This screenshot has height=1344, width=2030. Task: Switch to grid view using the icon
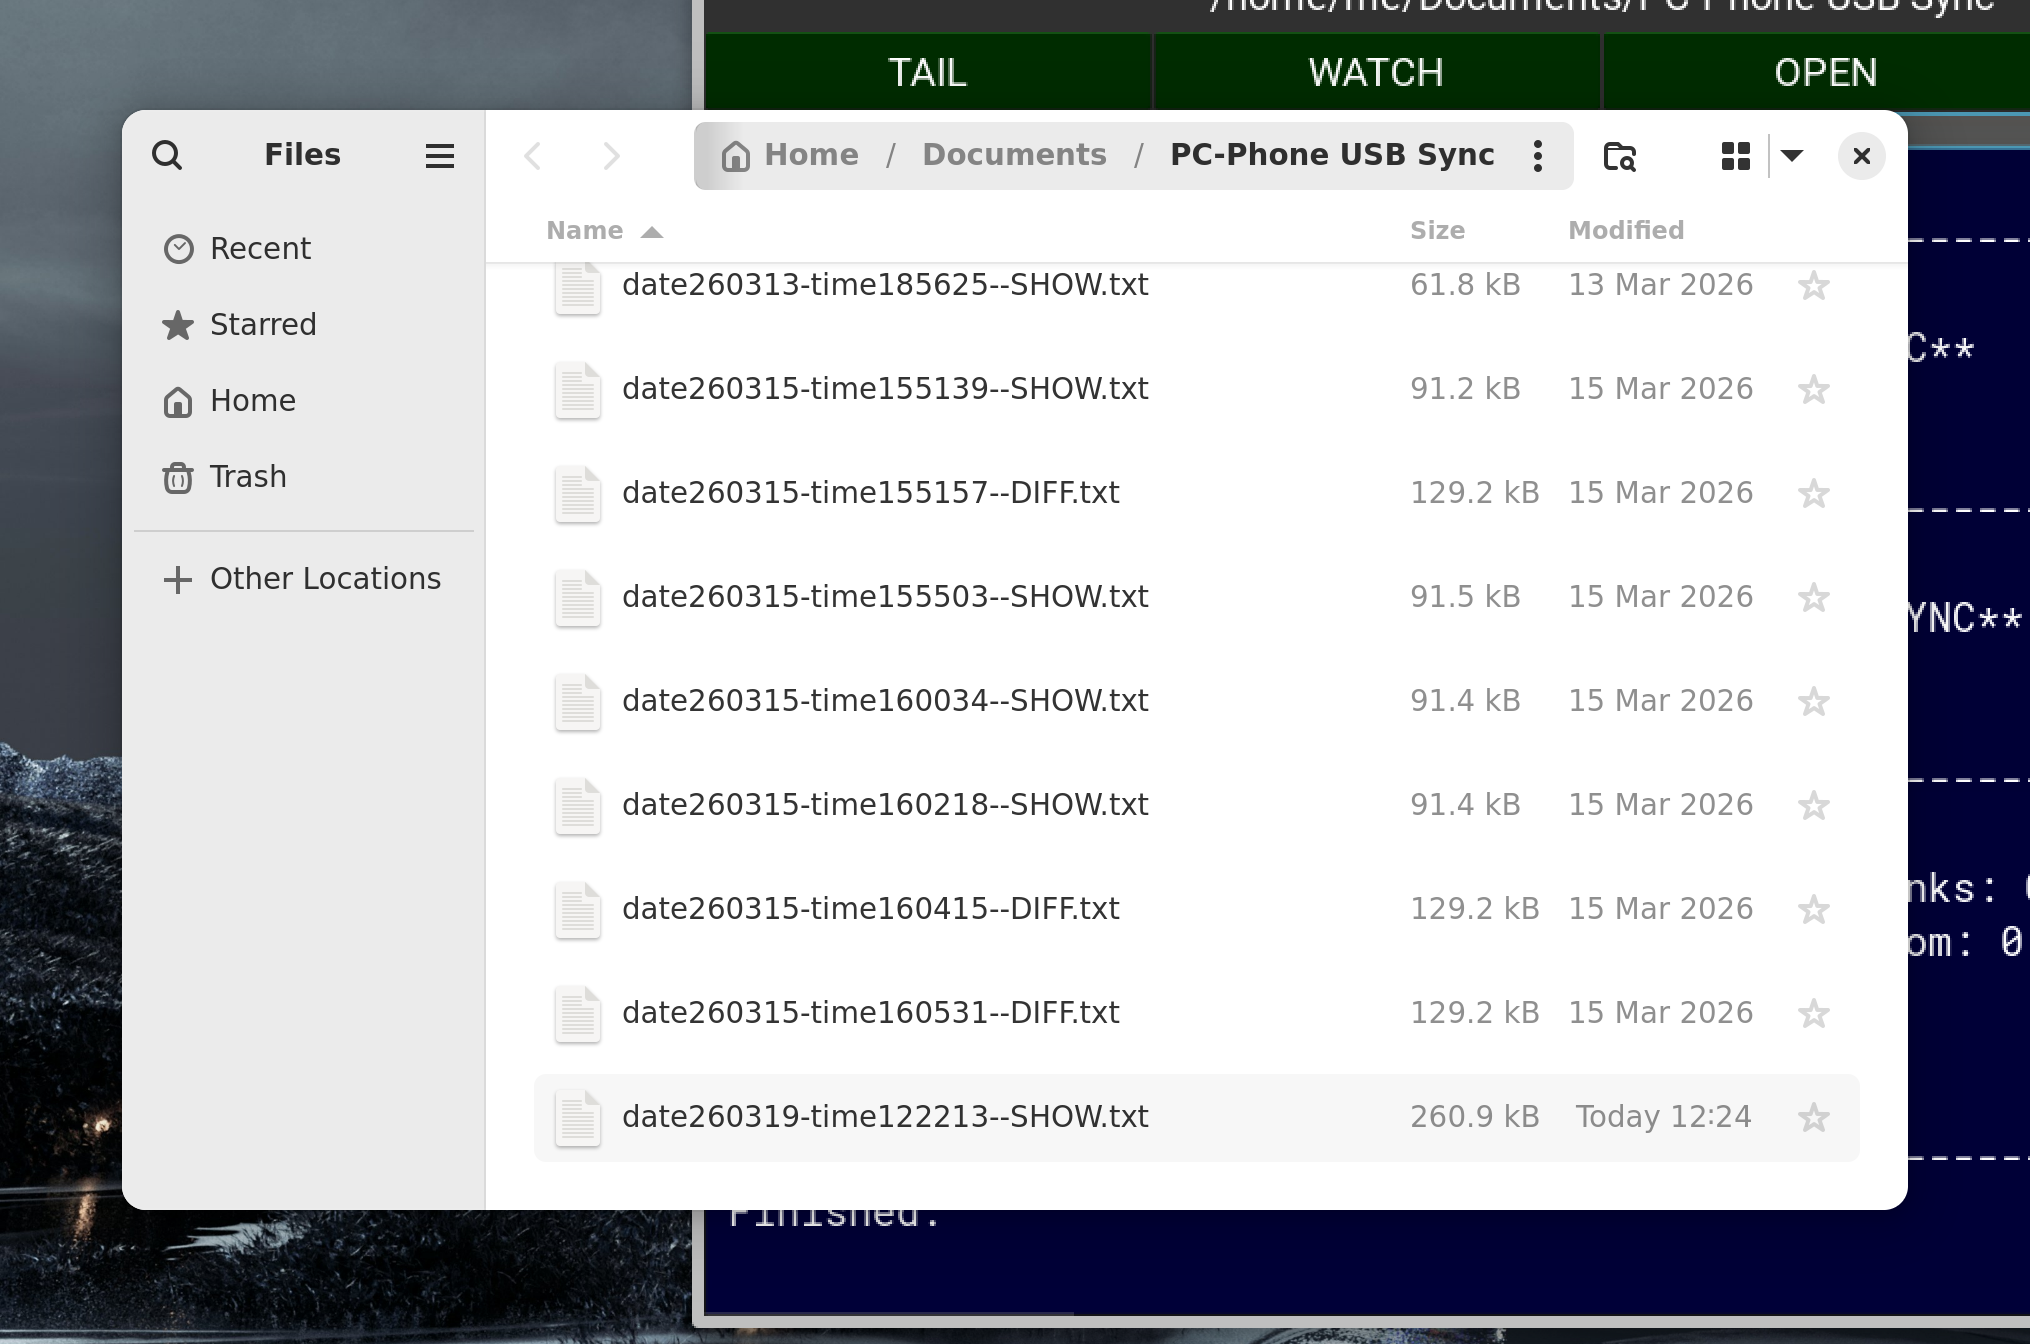(1735, 156)
